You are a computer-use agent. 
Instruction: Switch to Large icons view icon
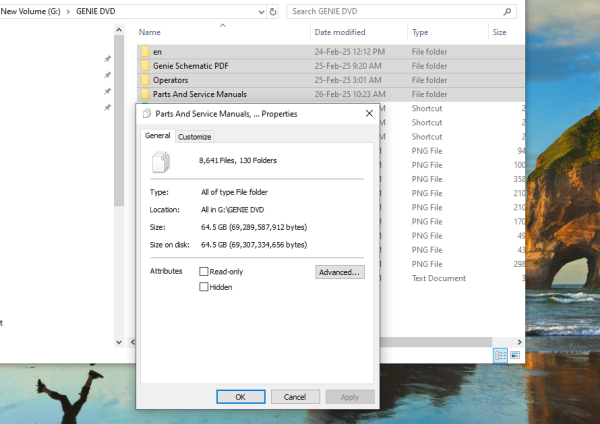[x=515, y=355]
